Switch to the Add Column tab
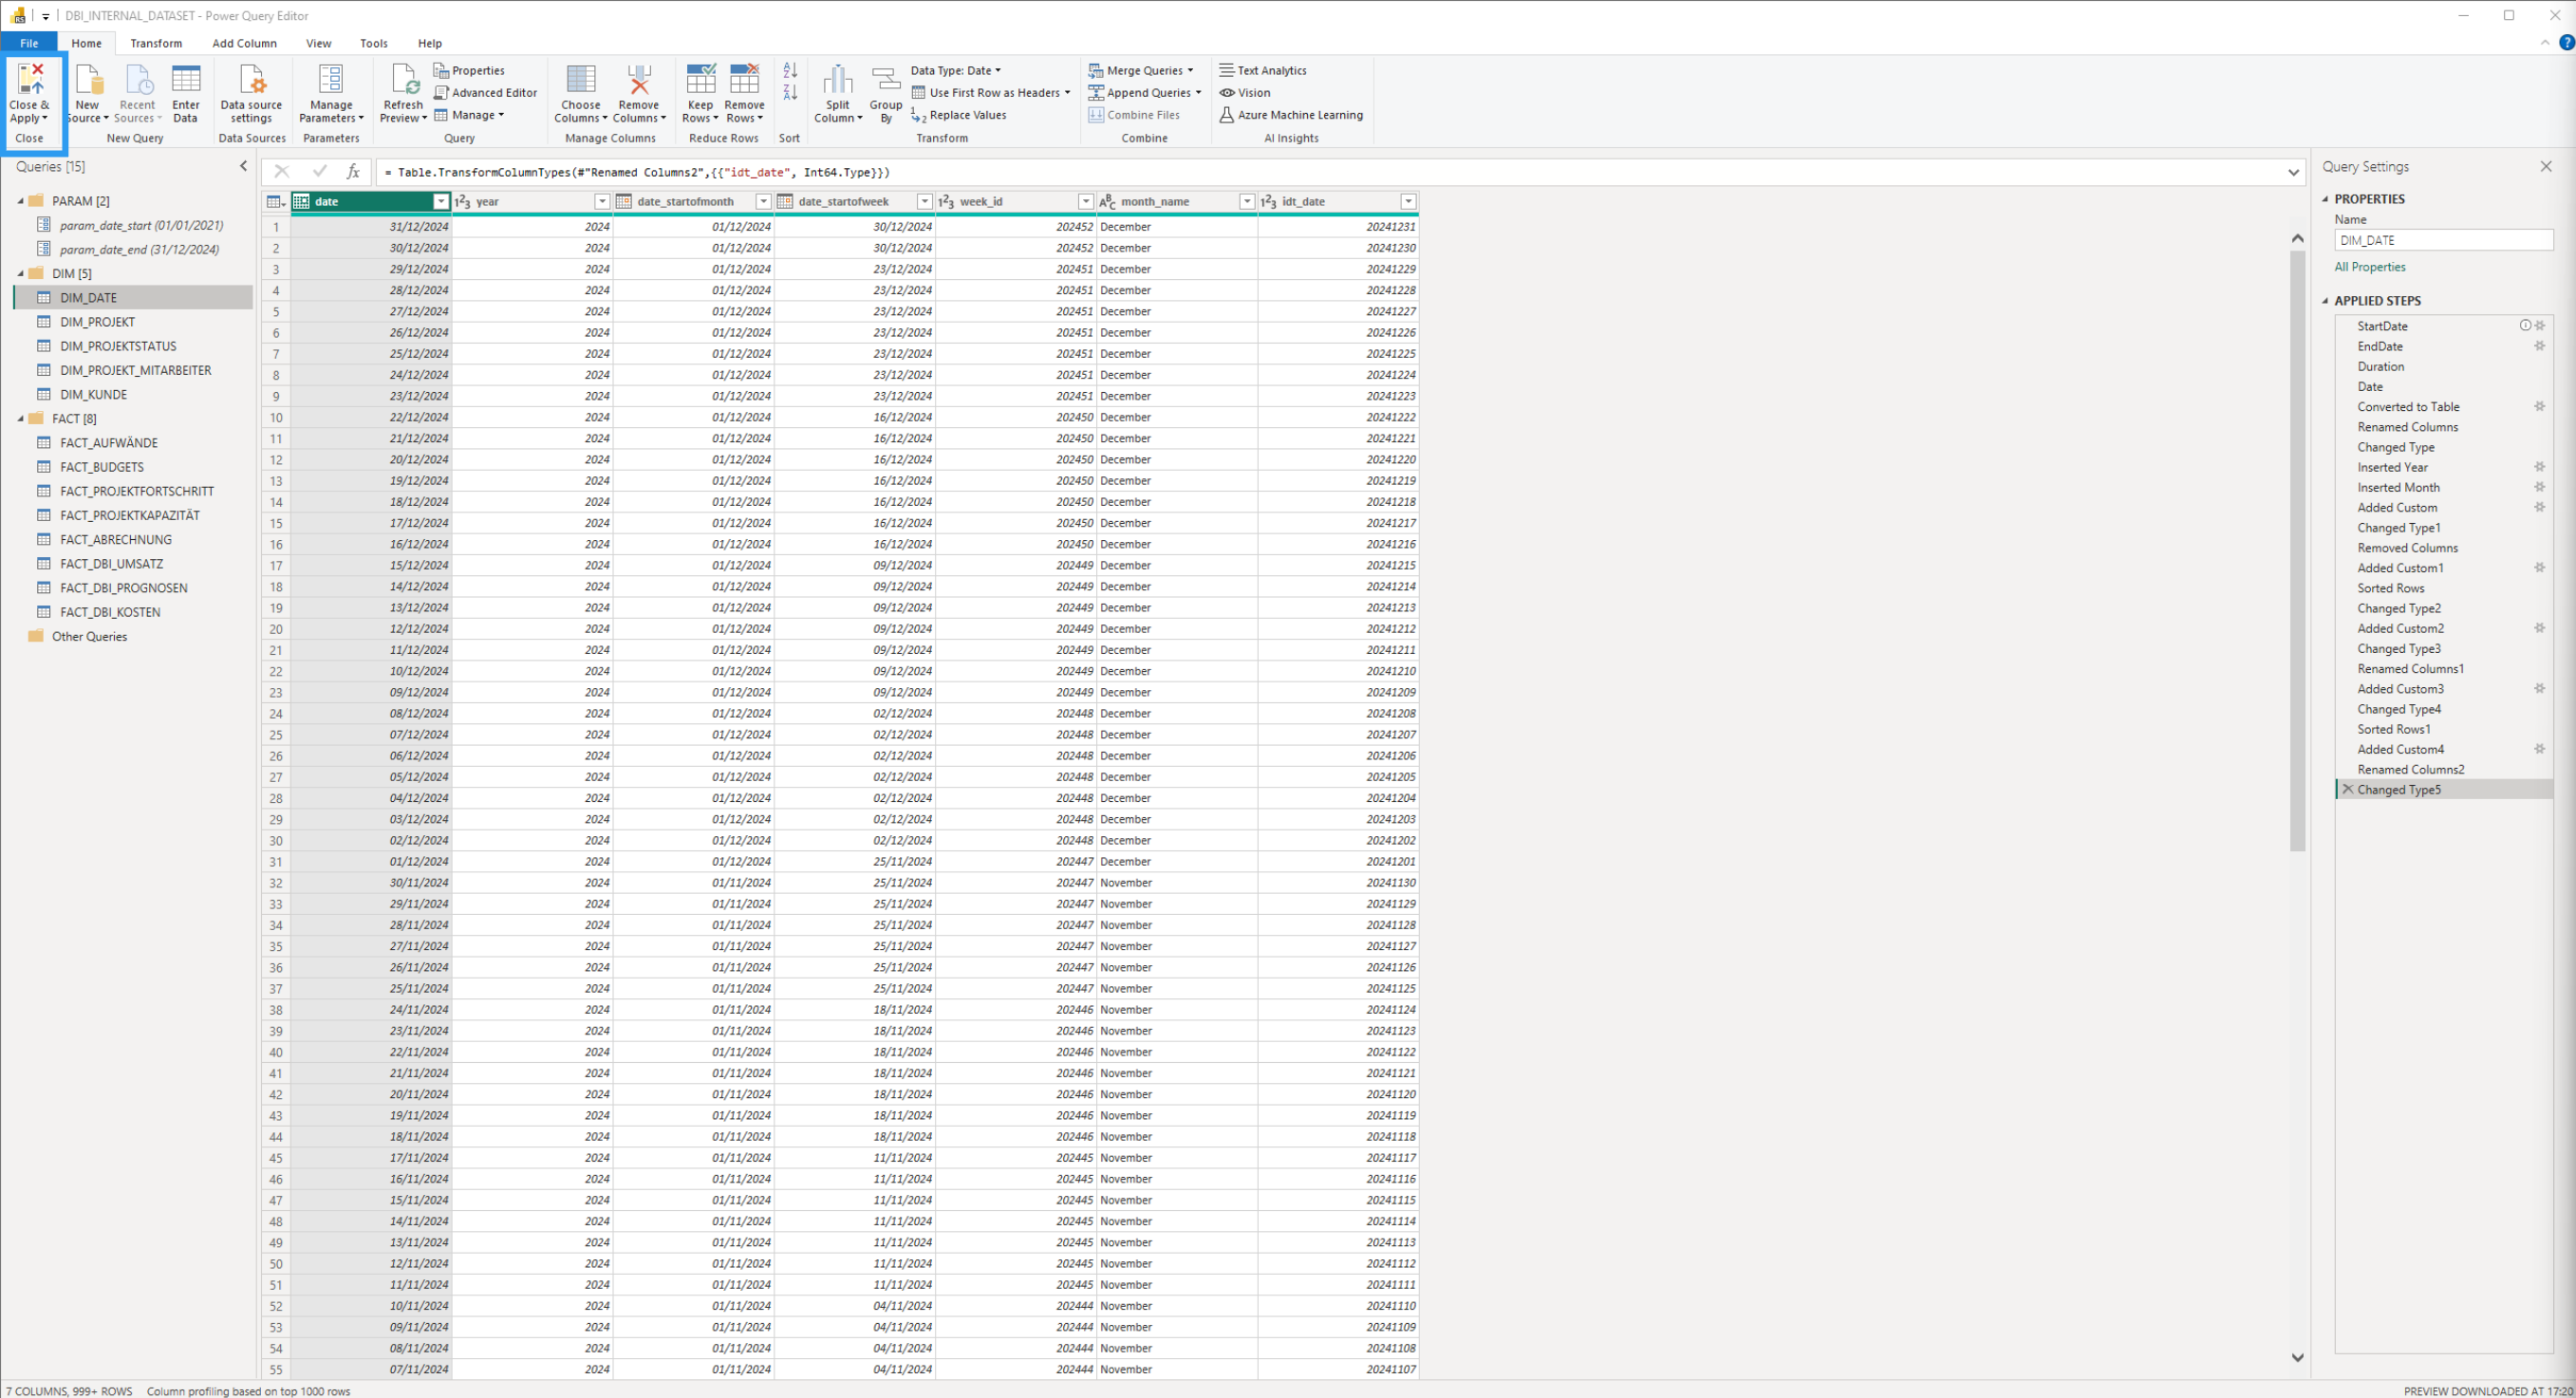 pyautogui.click(x=244, y=43)
